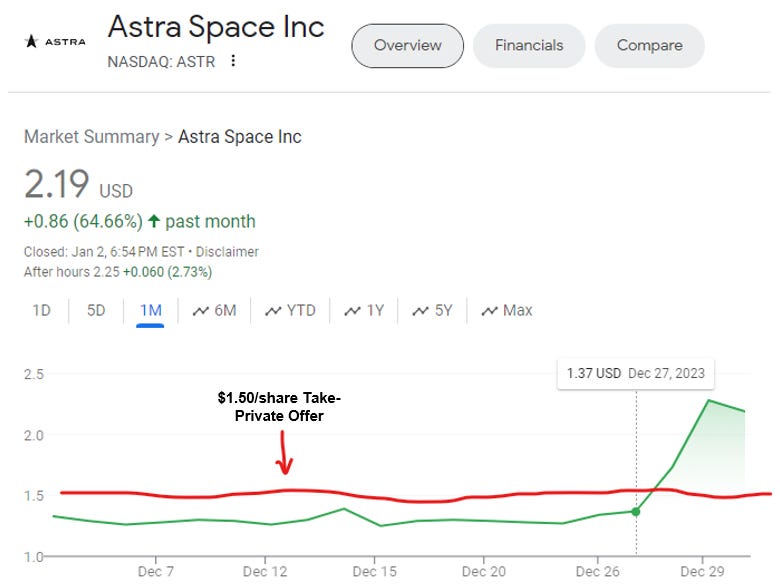
Task: Open the three-dot menu beside NASDAQ: ASTR
Action: (x=233, y=61)
